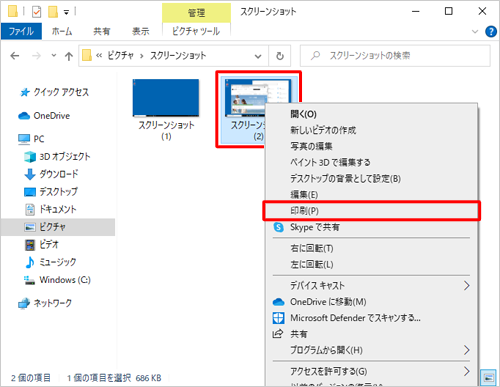Choose 左に回転(L) in context menu

click(x=371, y=264)
